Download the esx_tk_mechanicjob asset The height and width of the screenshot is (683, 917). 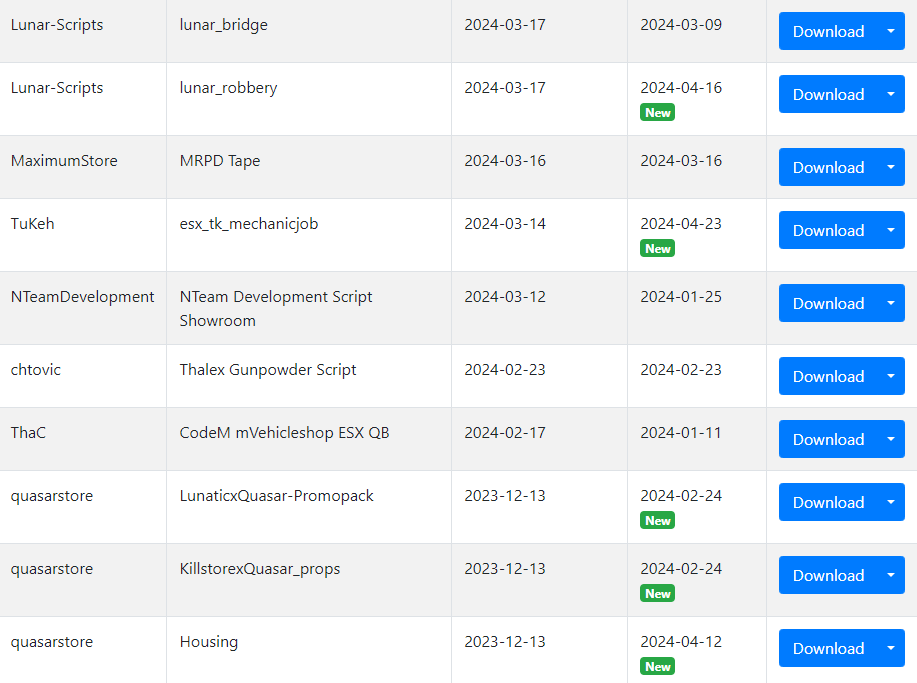(828, 230)
